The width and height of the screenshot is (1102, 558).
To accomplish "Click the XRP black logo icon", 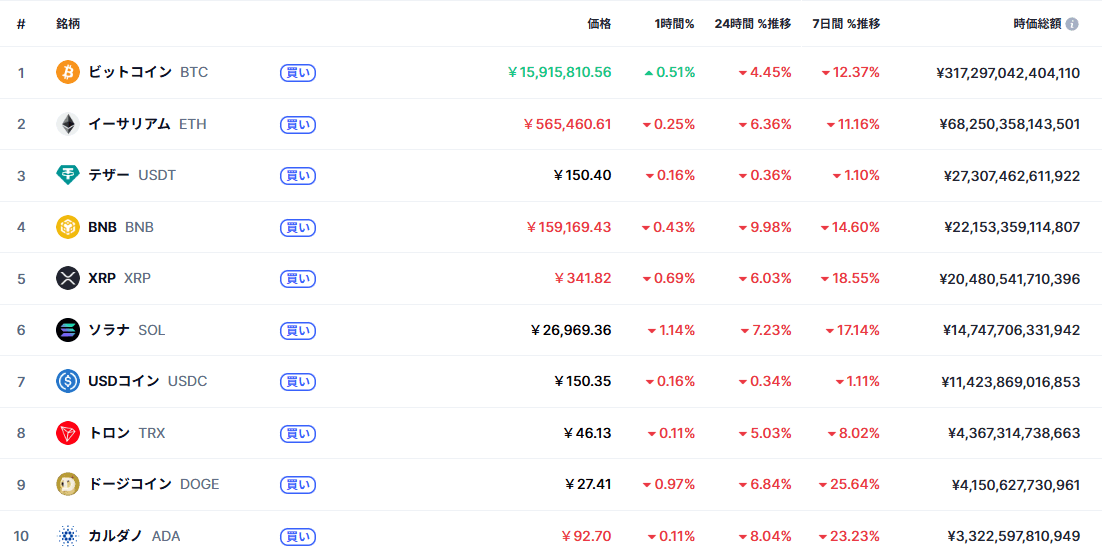I will (x=68, y=279).
